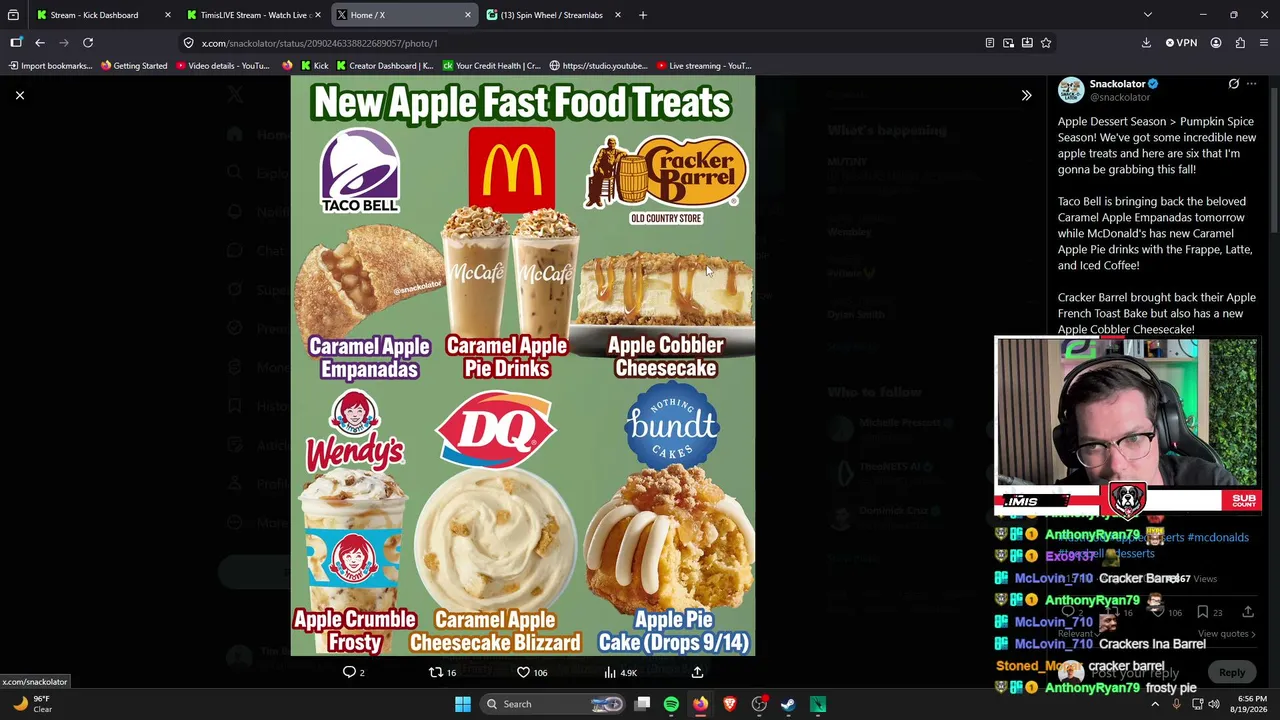Toggle reader view in the address bar
This screenshot has width=1280, height=720.
coord(989,43)
